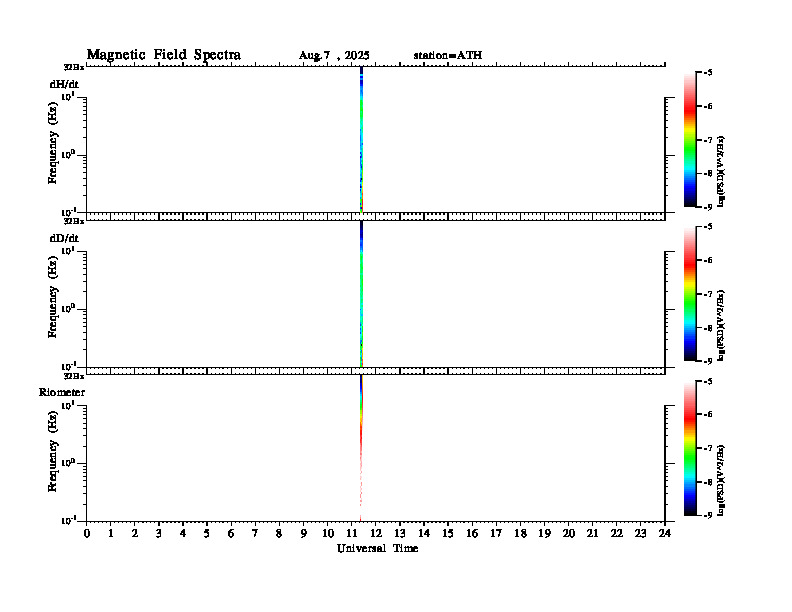This screenshot has height=612, width=792.
Task: Click the "32Hz" label above the dH/dt panel
Action: pyautogui.click(x=74, y=67)
